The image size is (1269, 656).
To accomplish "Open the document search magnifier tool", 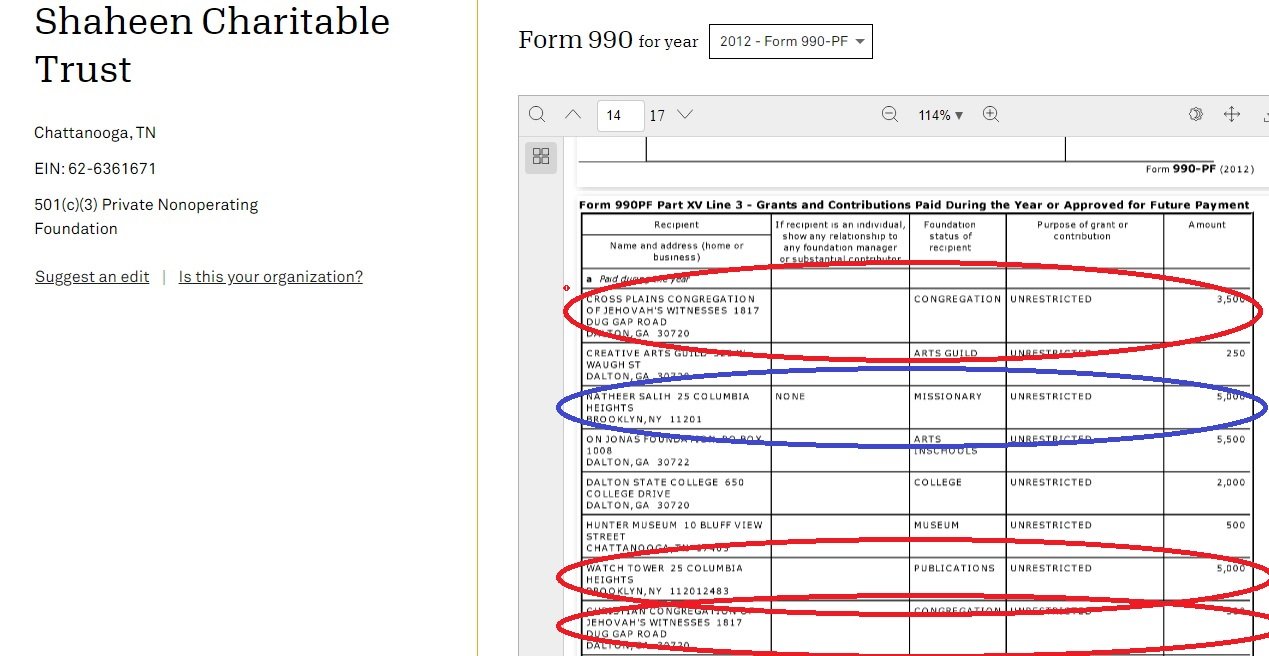I will pos(537,115).
